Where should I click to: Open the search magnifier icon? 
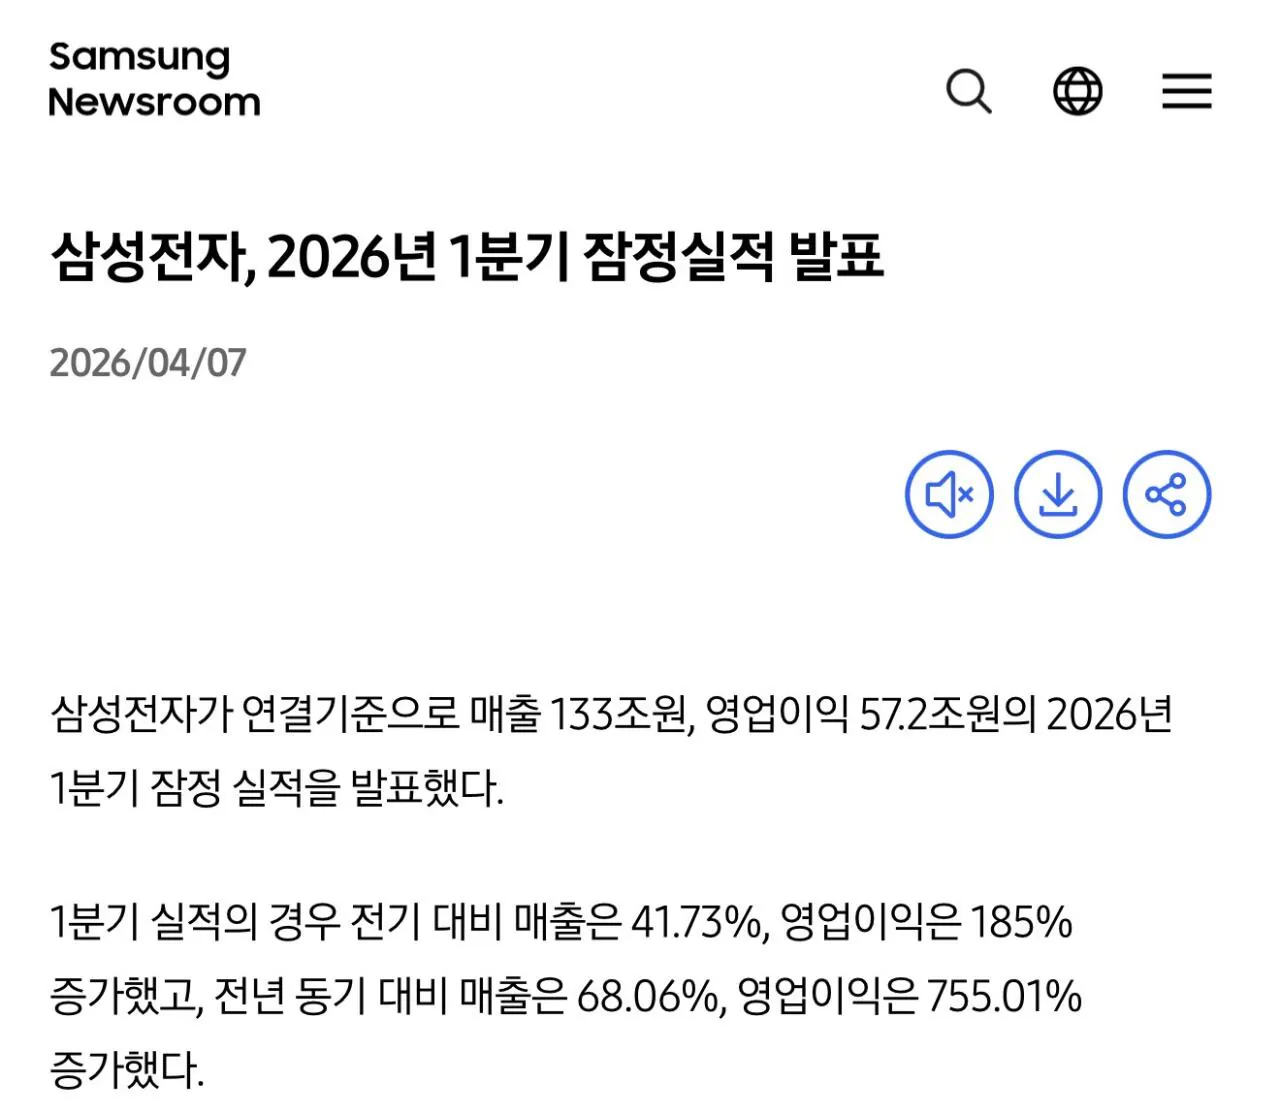(968, 92)
